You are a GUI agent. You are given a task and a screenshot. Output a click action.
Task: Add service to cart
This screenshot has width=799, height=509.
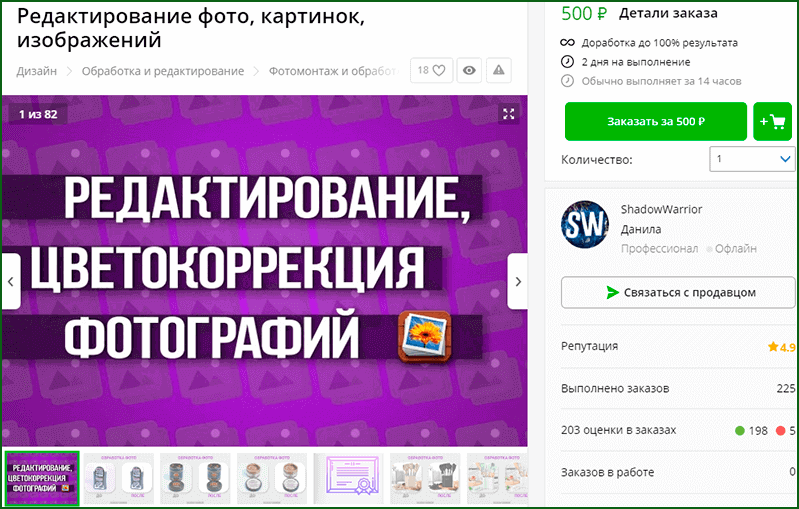773,121
